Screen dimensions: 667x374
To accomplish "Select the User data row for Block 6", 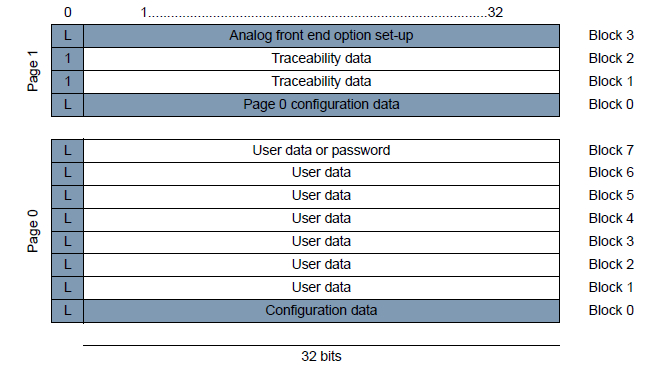I will [x=321, y=174].
